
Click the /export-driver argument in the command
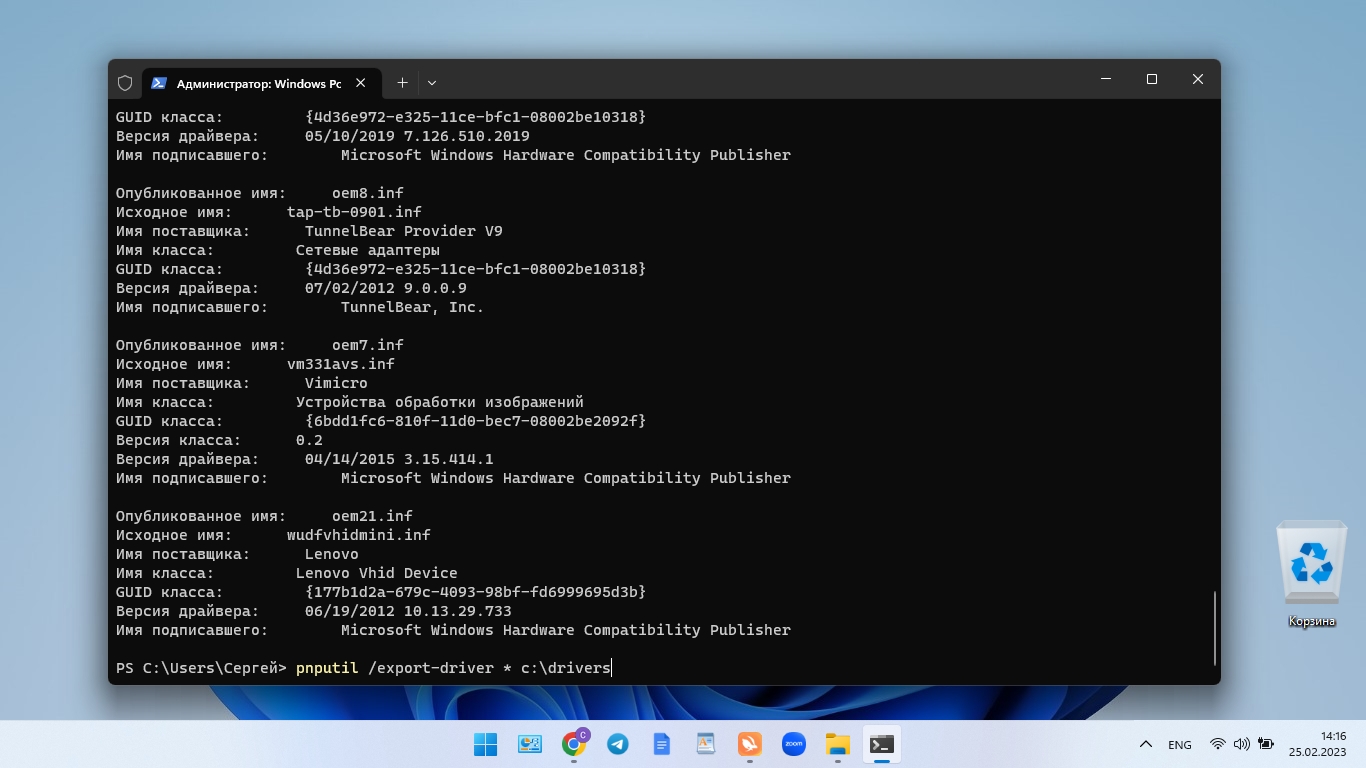[x=431, y=668]
